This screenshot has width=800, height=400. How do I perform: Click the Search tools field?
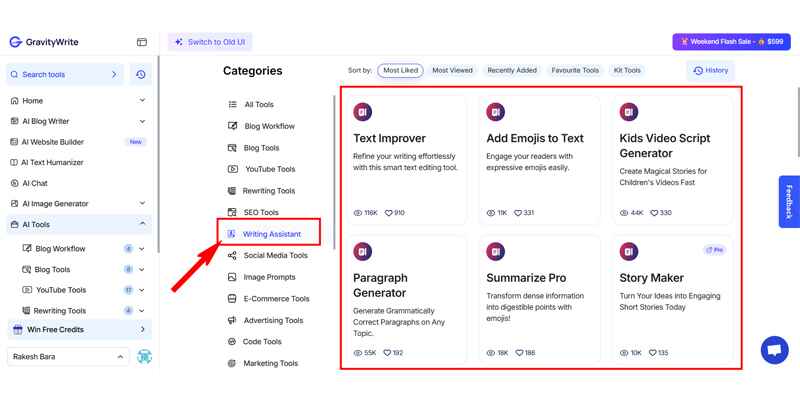[65, 74]
